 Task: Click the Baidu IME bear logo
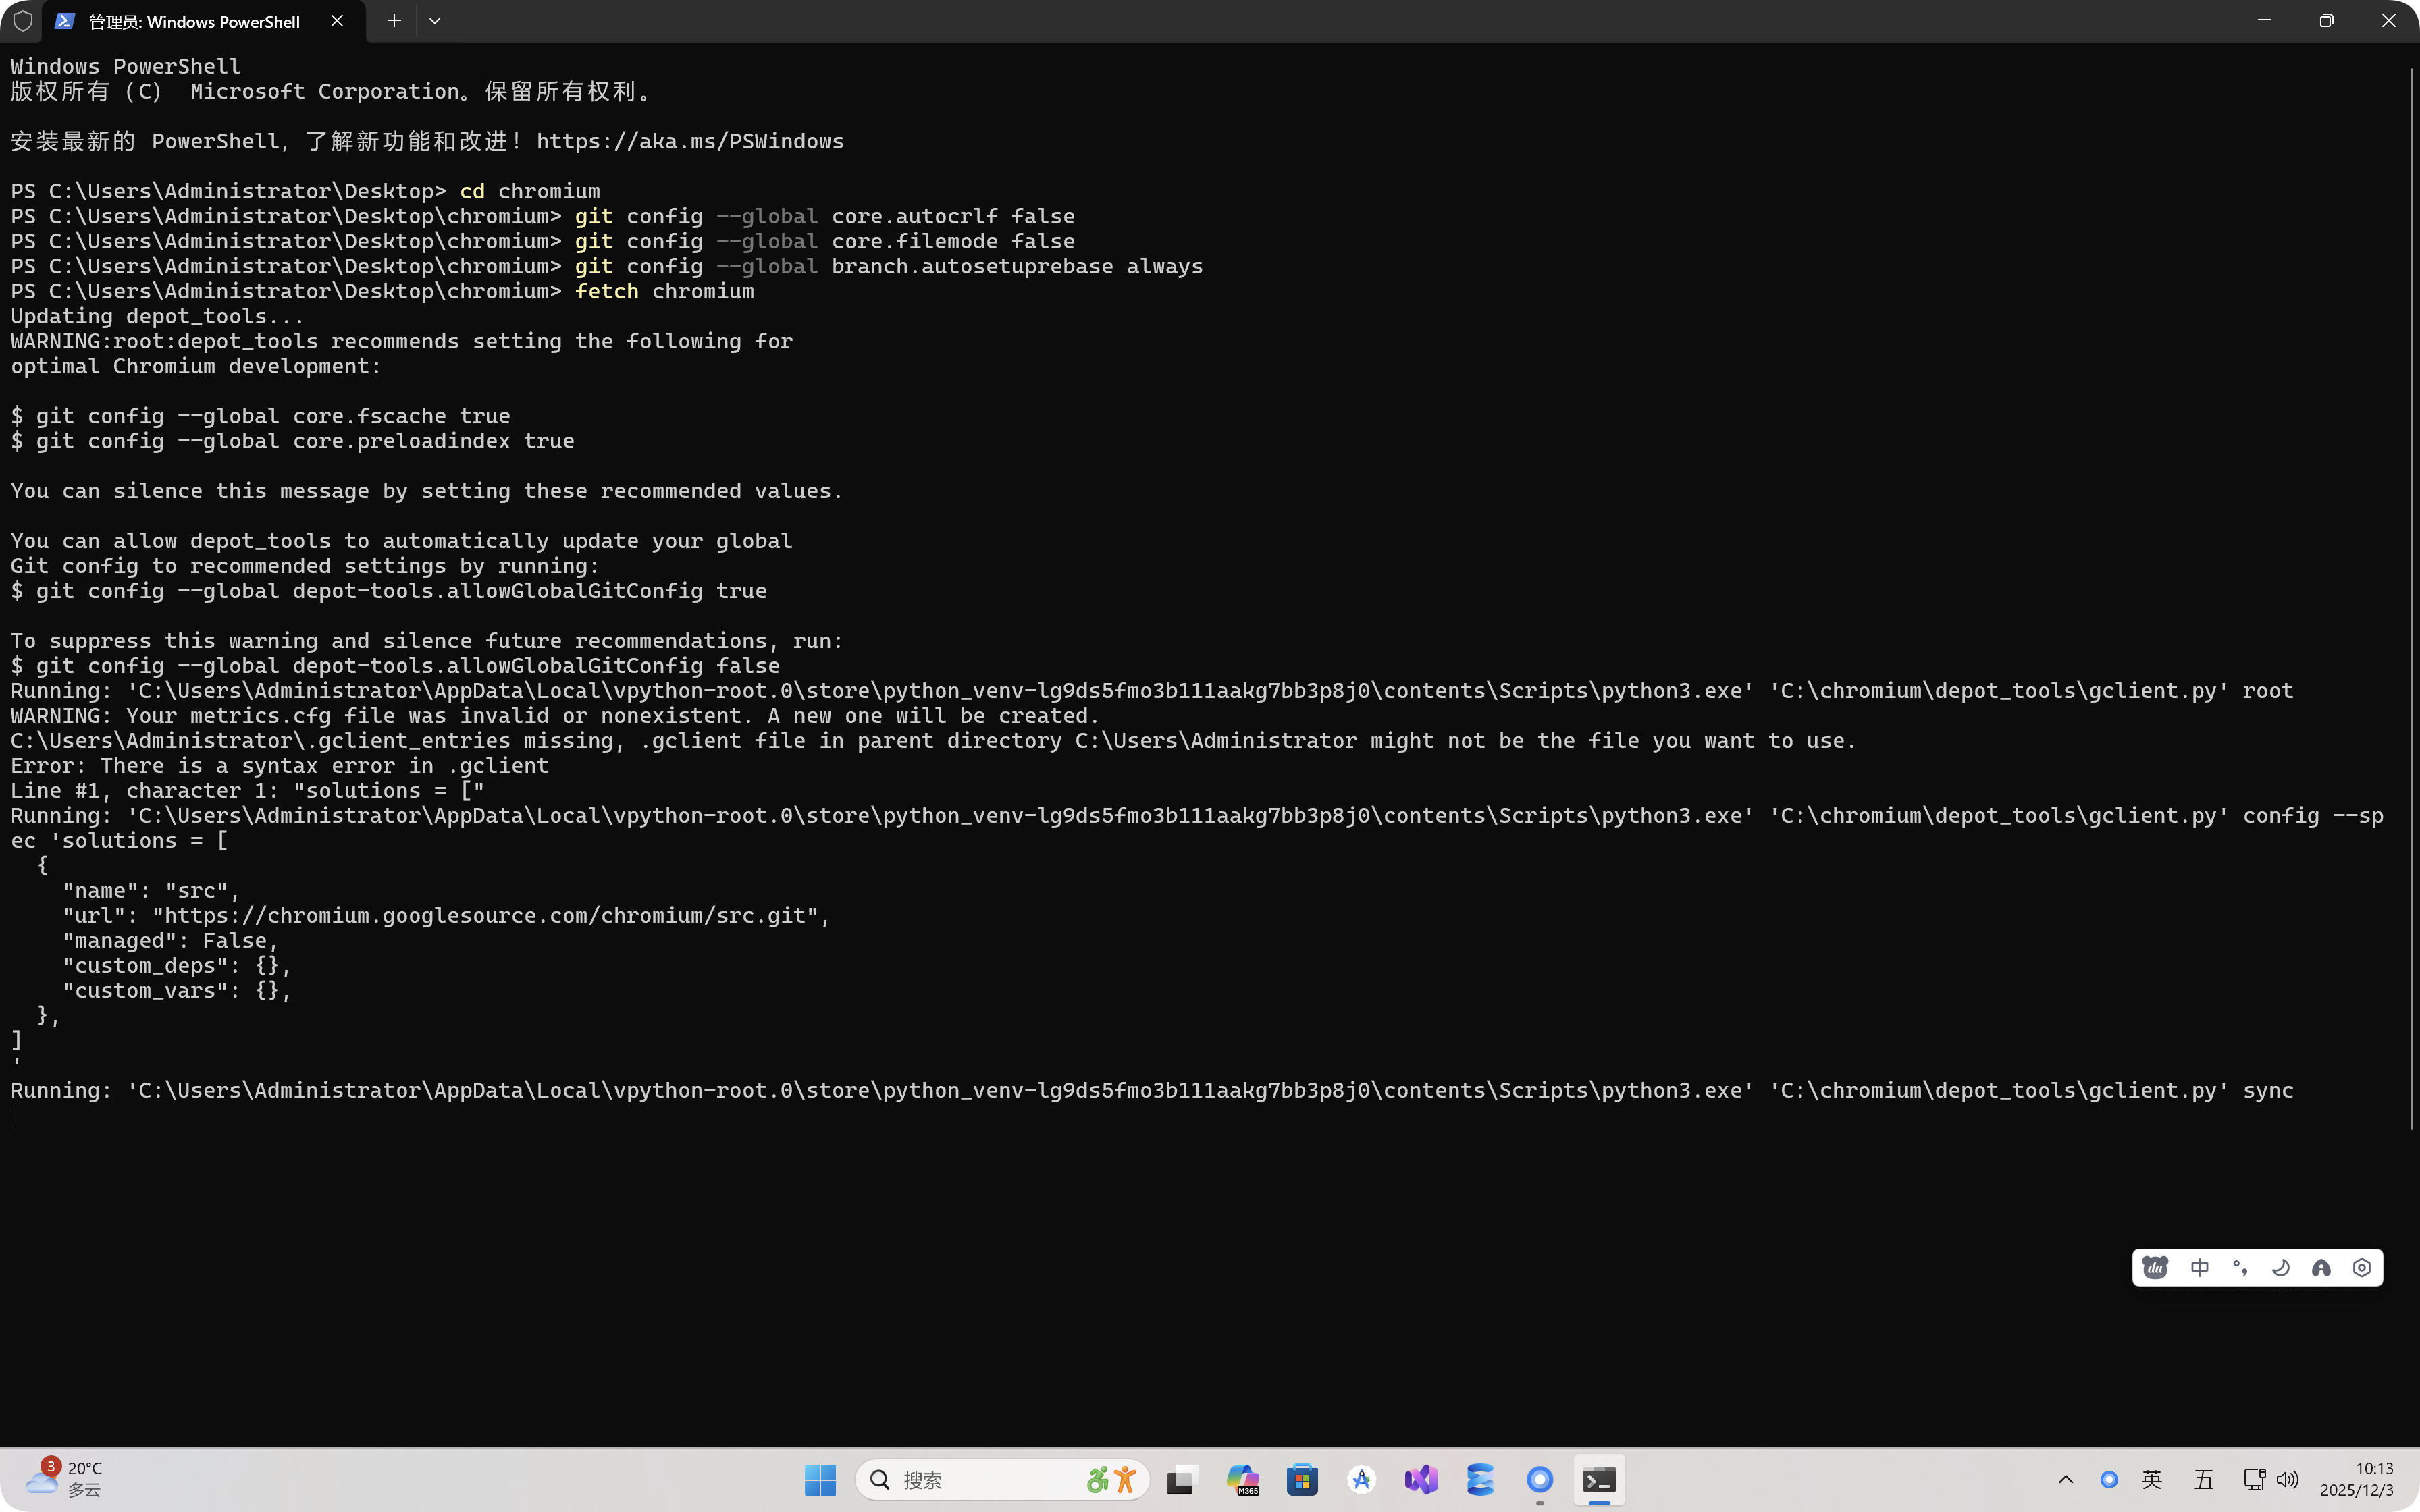click(2155, 1268)
